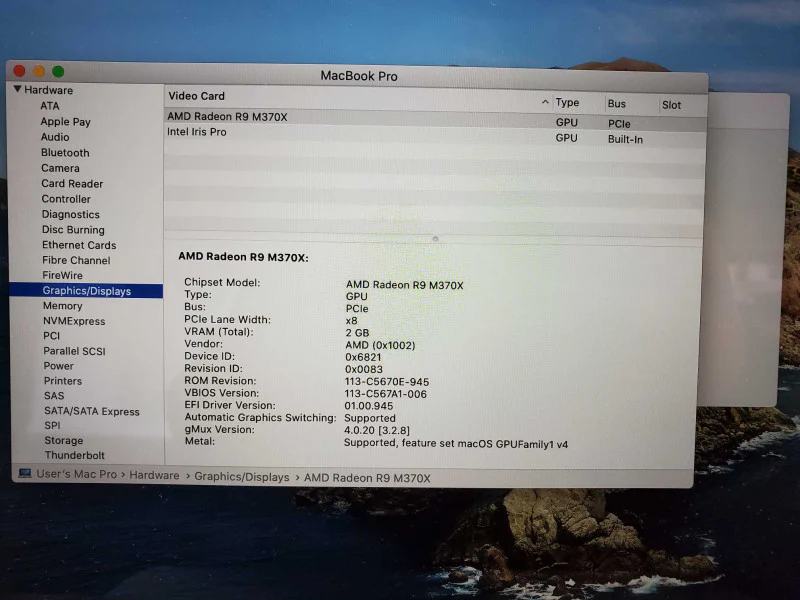The height and width of the screenshot is (600, 800).
Task: Open SAS section
Action: pos(54,396)
